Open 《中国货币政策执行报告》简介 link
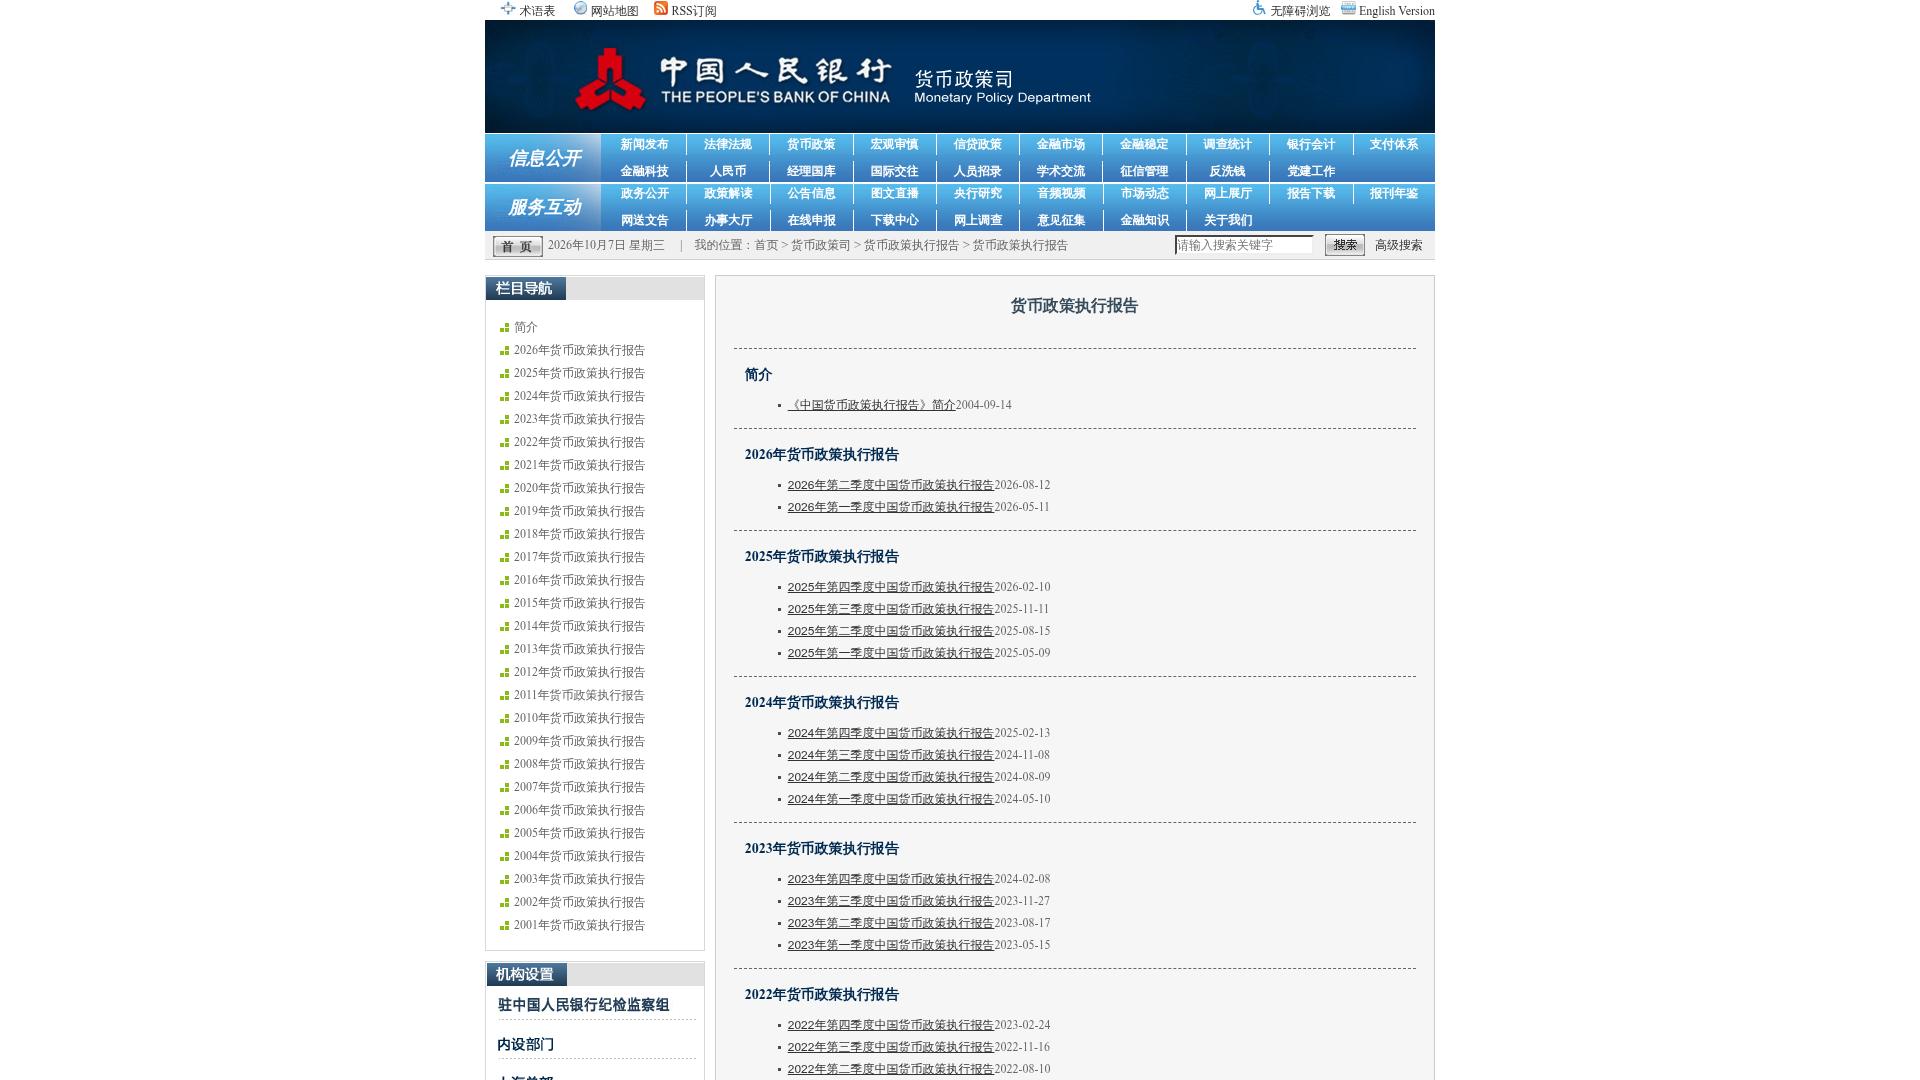This screenshot has width=1920, height=1080. pyautogui.click(x=871, y=406)
